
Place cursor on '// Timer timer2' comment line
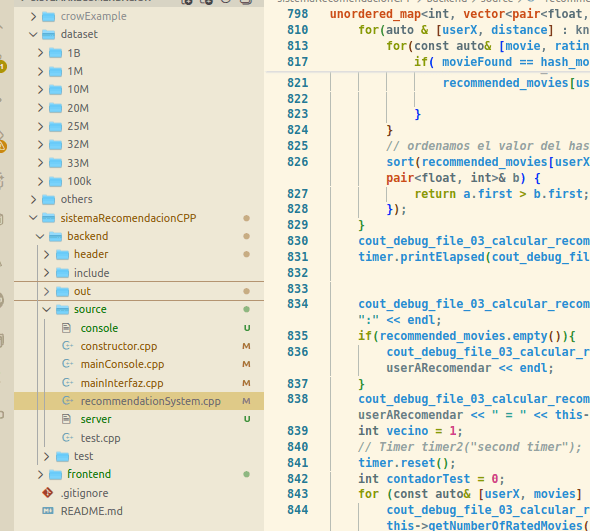[470, 447]
